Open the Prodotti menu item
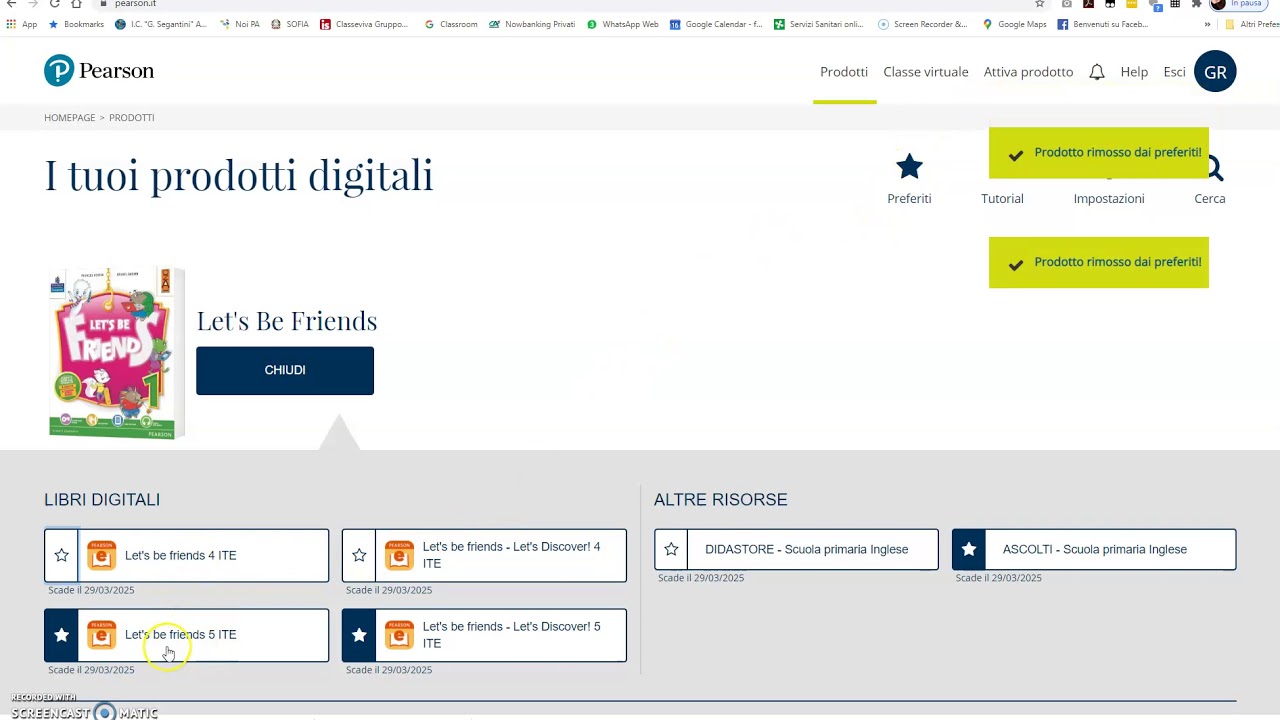Image resolution: width=1280 pixels, height=720 pixels. [844, 72]
